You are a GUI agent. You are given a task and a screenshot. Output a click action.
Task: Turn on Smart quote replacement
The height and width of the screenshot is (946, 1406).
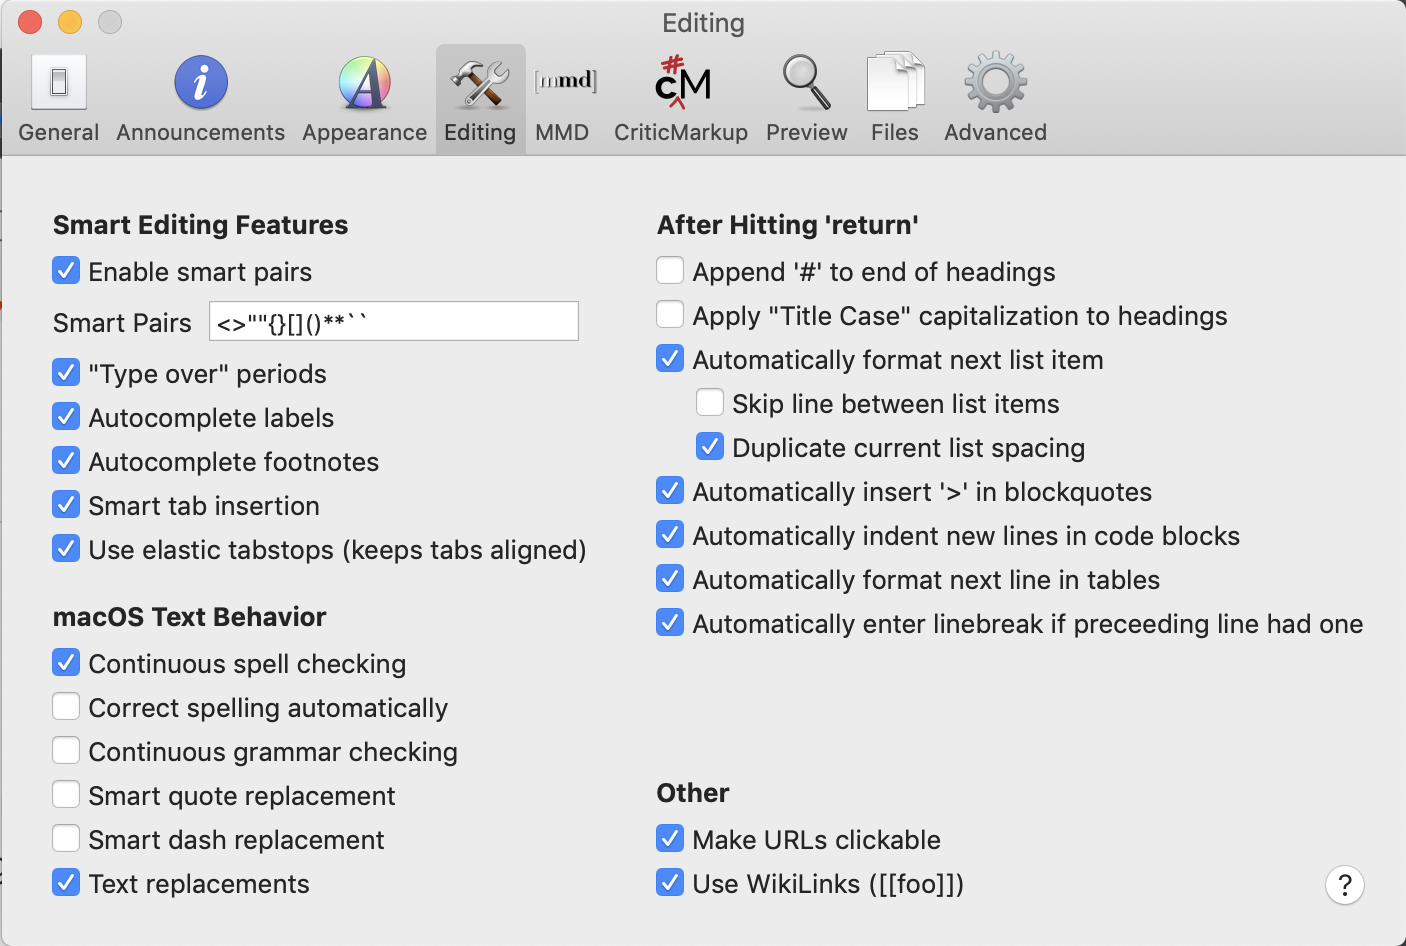(x=66, y=795)
